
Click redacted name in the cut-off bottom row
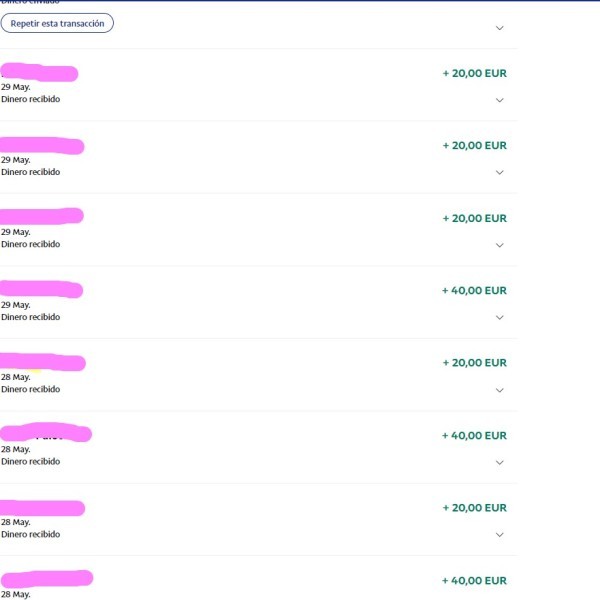[x=47, y=579]
